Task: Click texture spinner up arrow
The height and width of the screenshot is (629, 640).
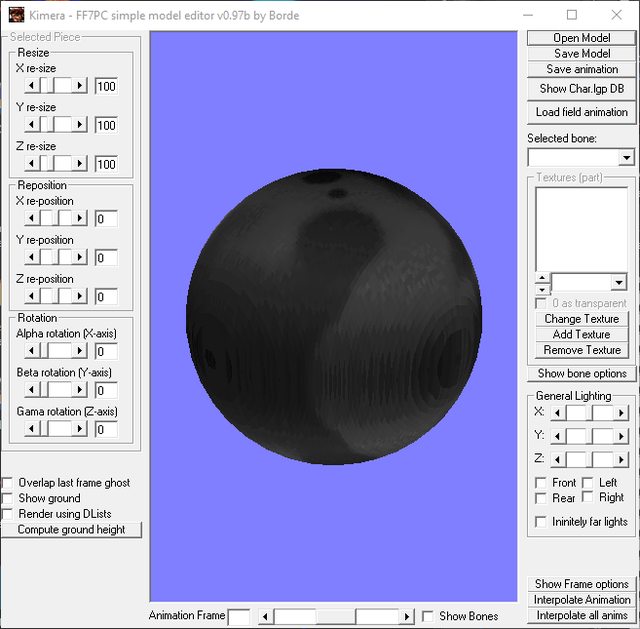Action: pyautogui.click(x=542, y=278)
